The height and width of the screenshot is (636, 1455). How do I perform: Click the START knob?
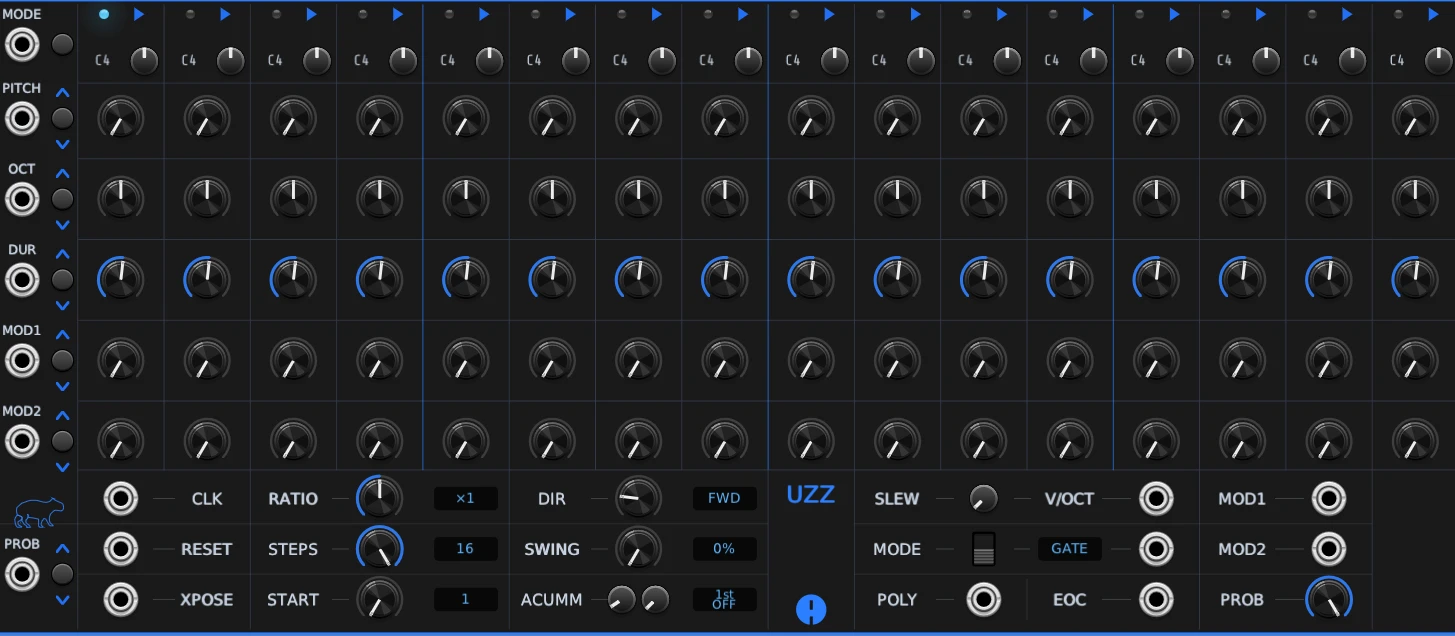(379, 599)
